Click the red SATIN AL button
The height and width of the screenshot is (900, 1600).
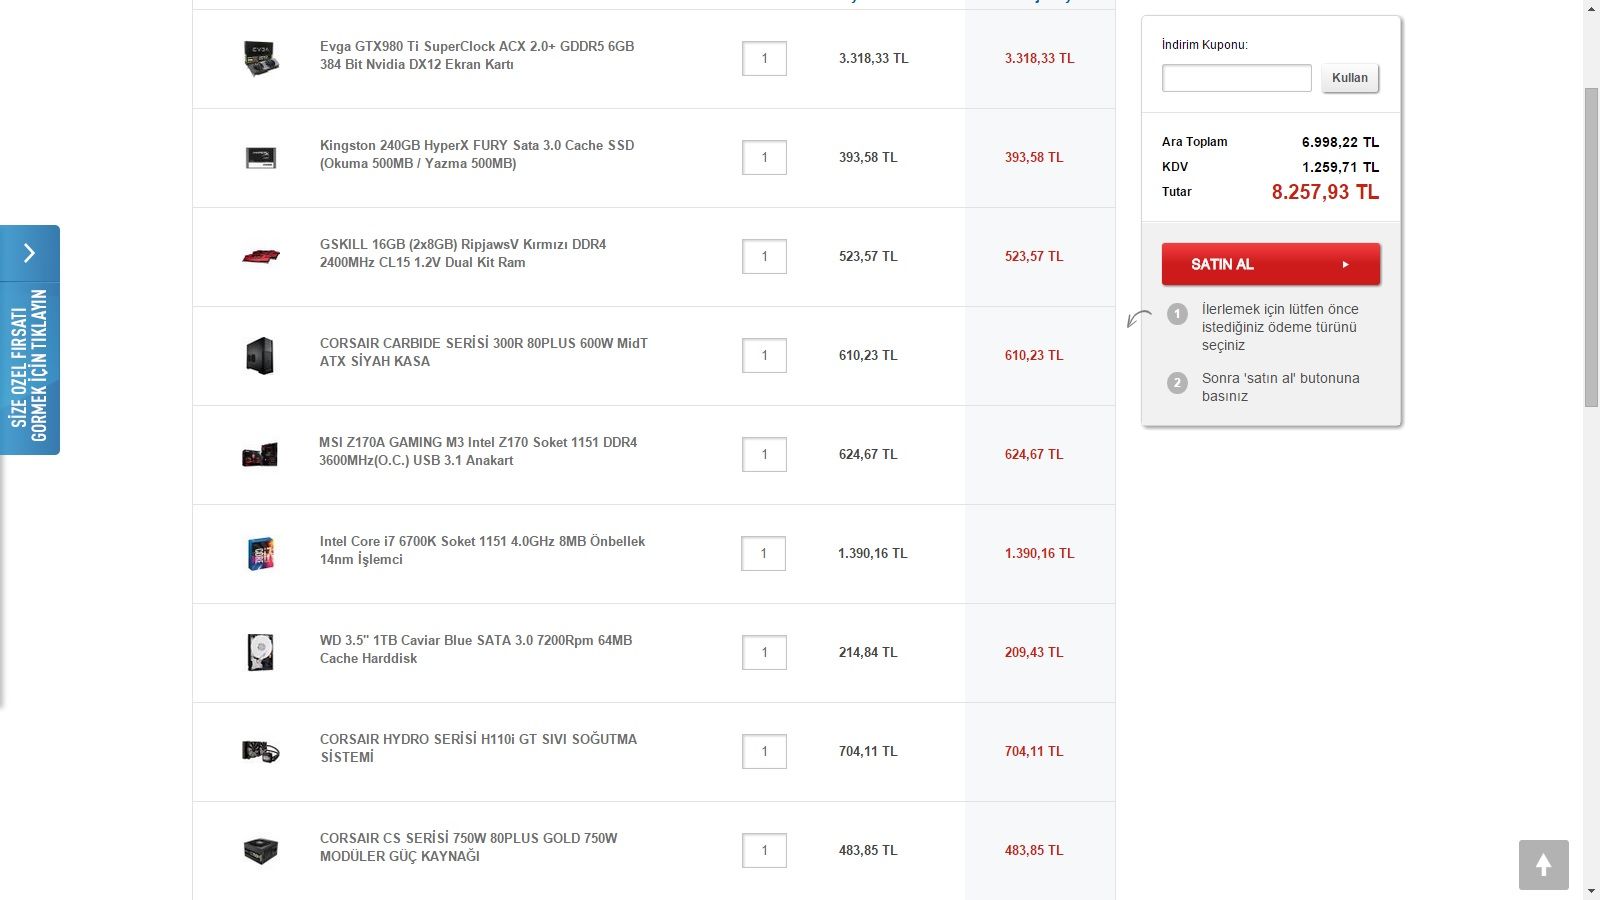pos(1270,264)
